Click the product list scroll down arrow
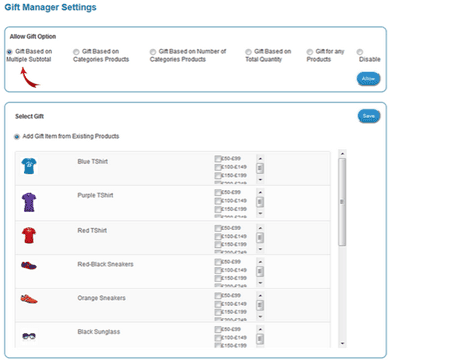The height and width of the screenshot is (360, 470). [x=342, y=344]
